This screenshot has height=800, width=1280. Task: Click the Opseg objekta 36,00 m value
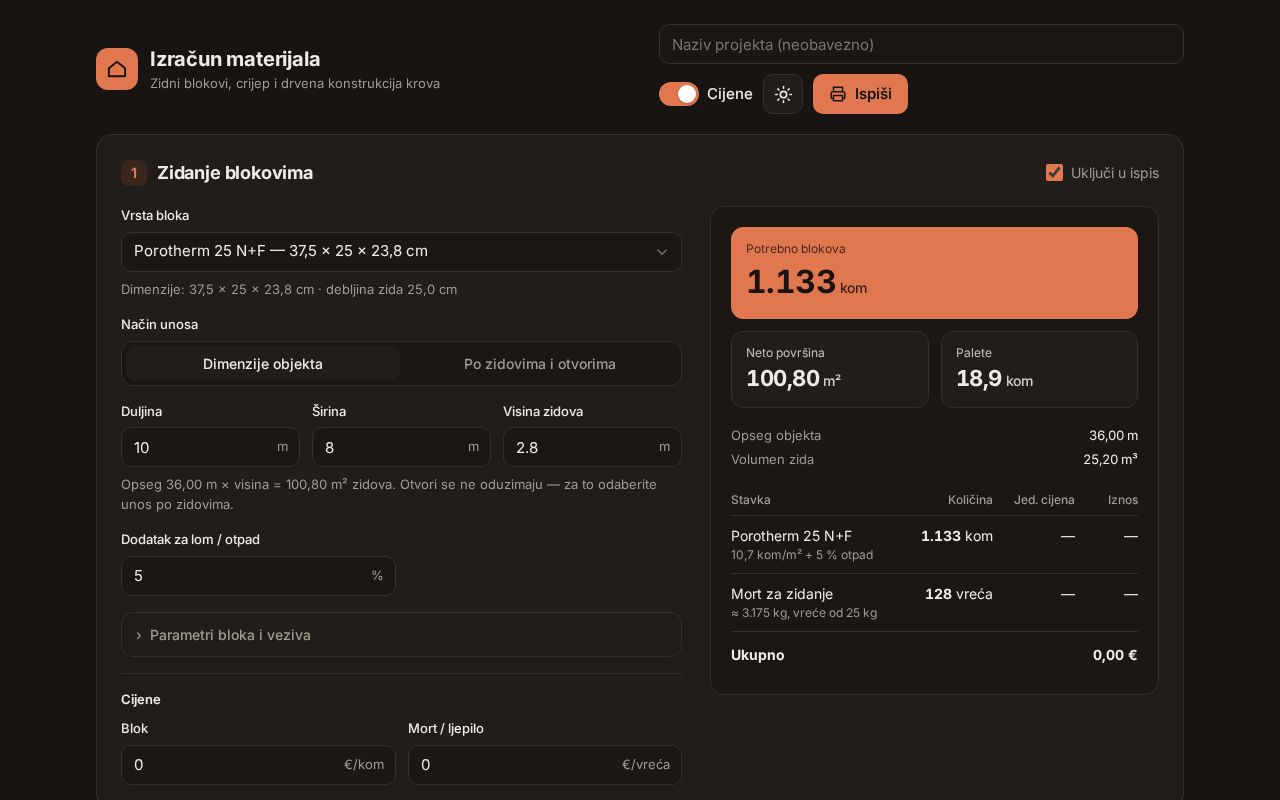coord(1113,435)
